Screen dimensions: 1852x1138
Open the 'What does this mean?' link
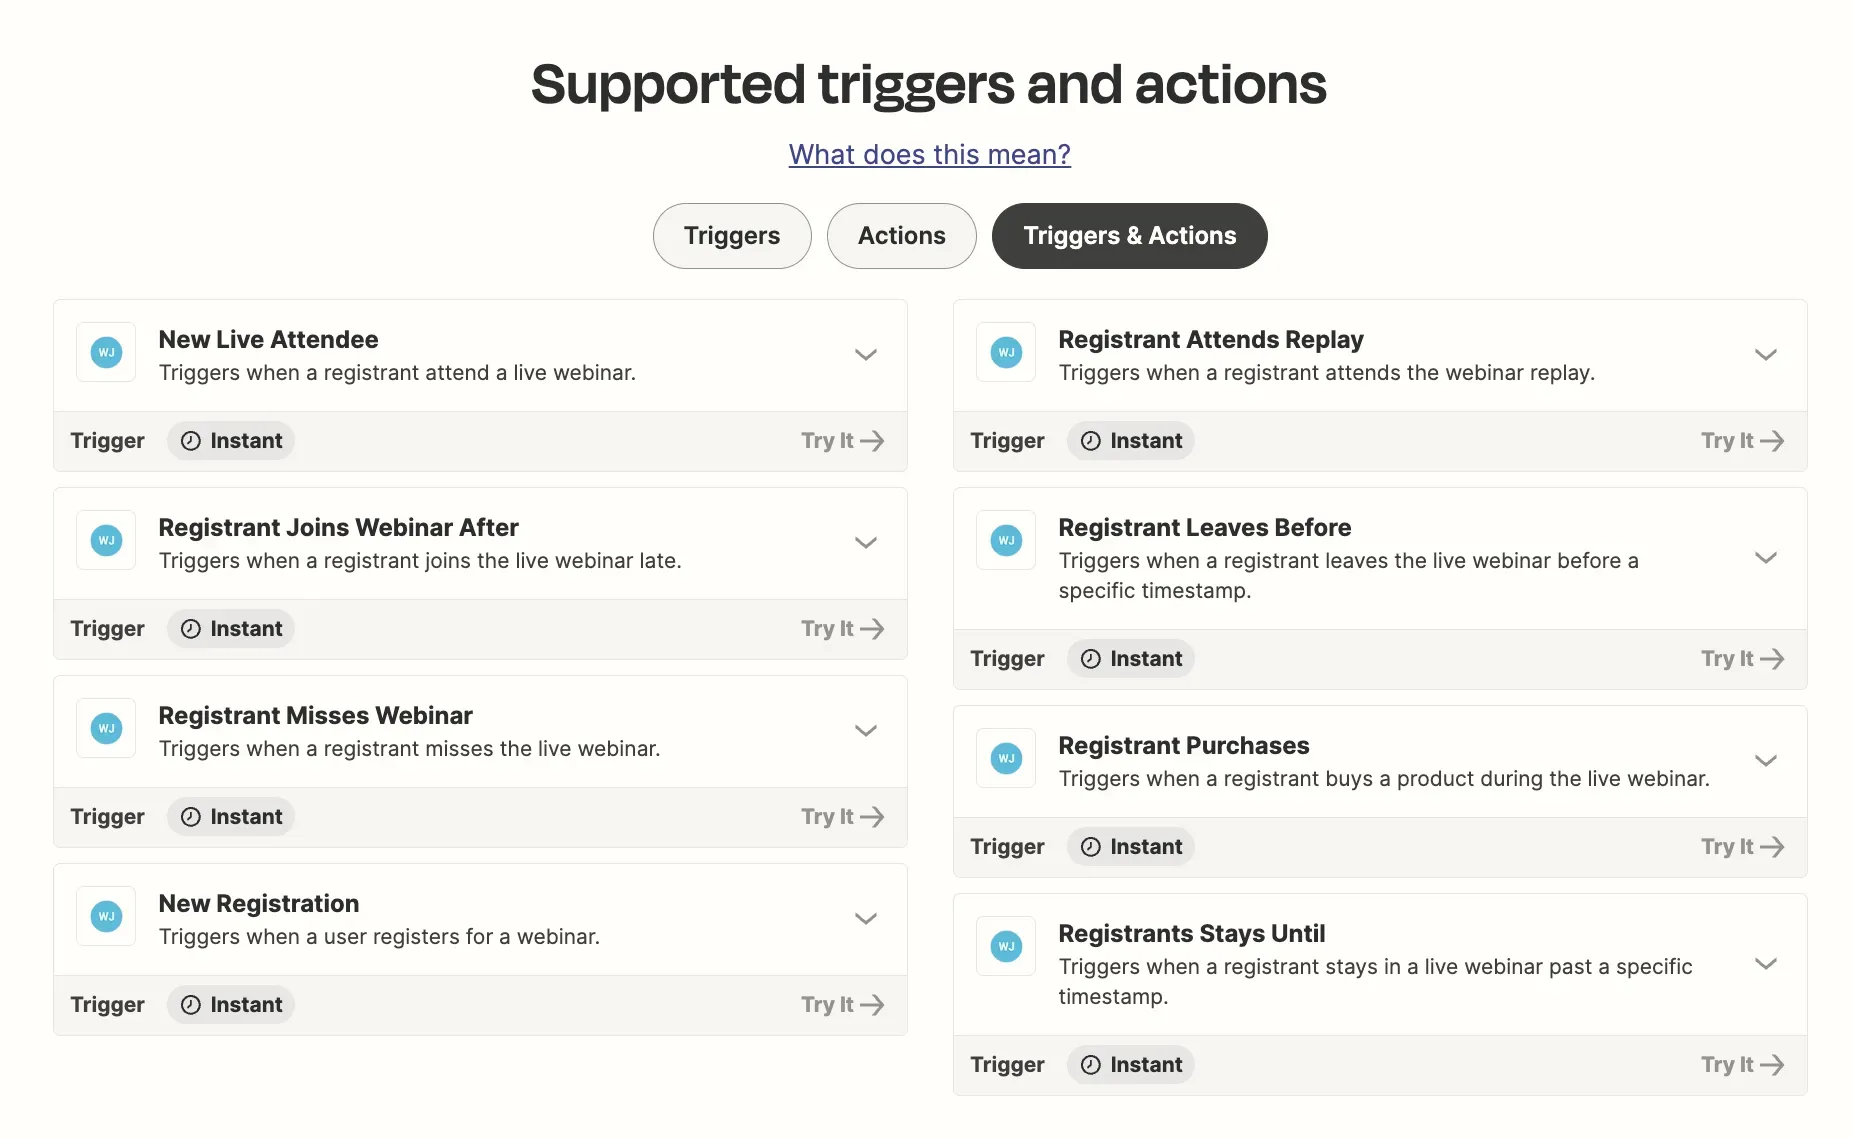[928, 154]
